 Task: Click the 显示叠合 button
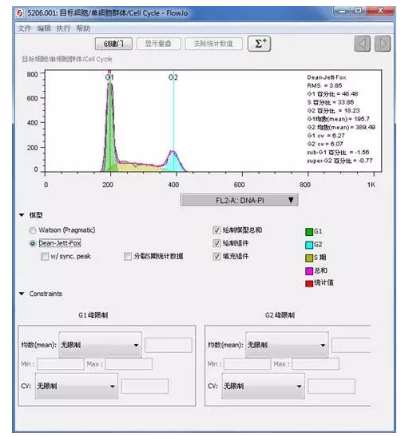click(x=158, y=44)
